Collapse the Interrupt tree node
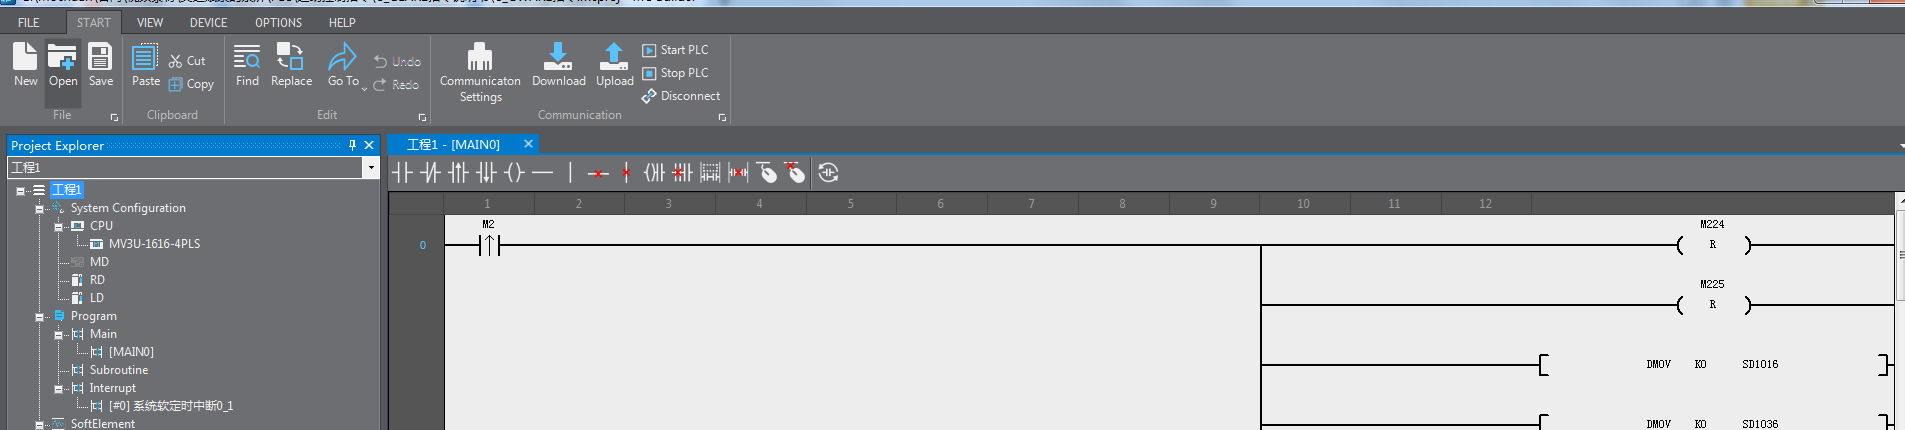This screenshot has height=430, width=1905. (x=59, y=388)
